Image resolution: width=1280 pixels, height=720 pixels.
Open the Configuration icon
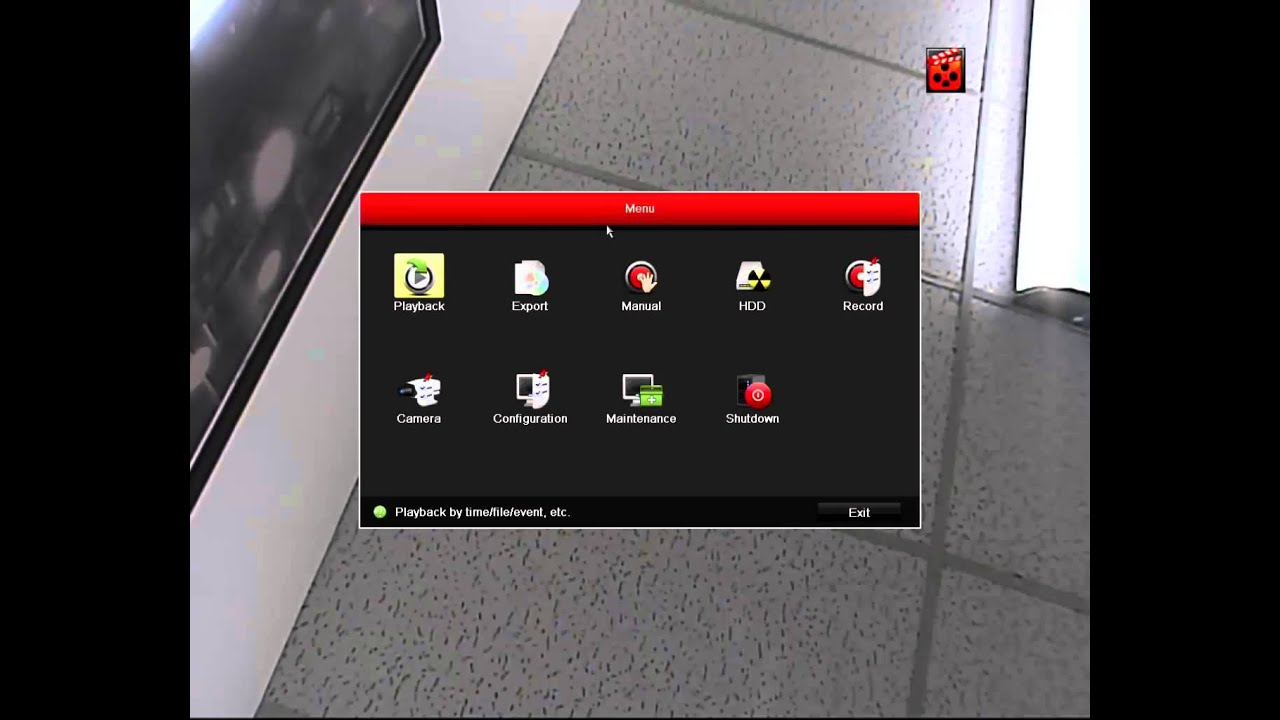531,390
